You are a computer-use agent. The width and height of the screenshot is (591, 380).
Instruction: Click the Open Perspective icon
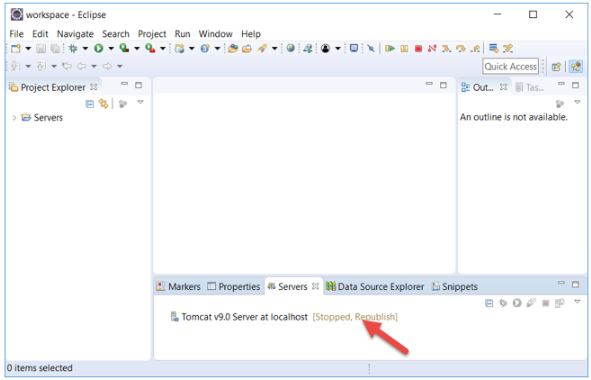pos(556,67)
